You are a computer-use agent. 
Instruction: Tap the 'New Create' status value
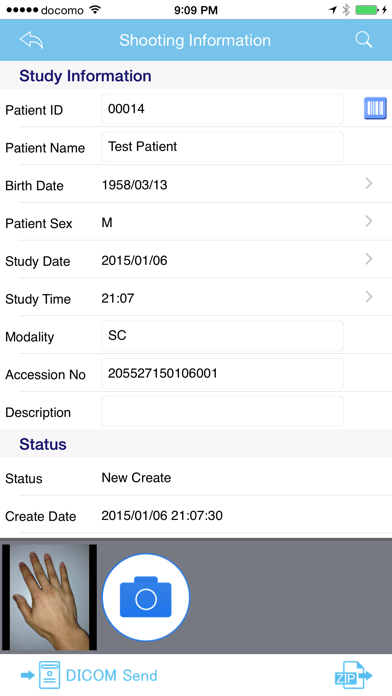tap(136, 478)
